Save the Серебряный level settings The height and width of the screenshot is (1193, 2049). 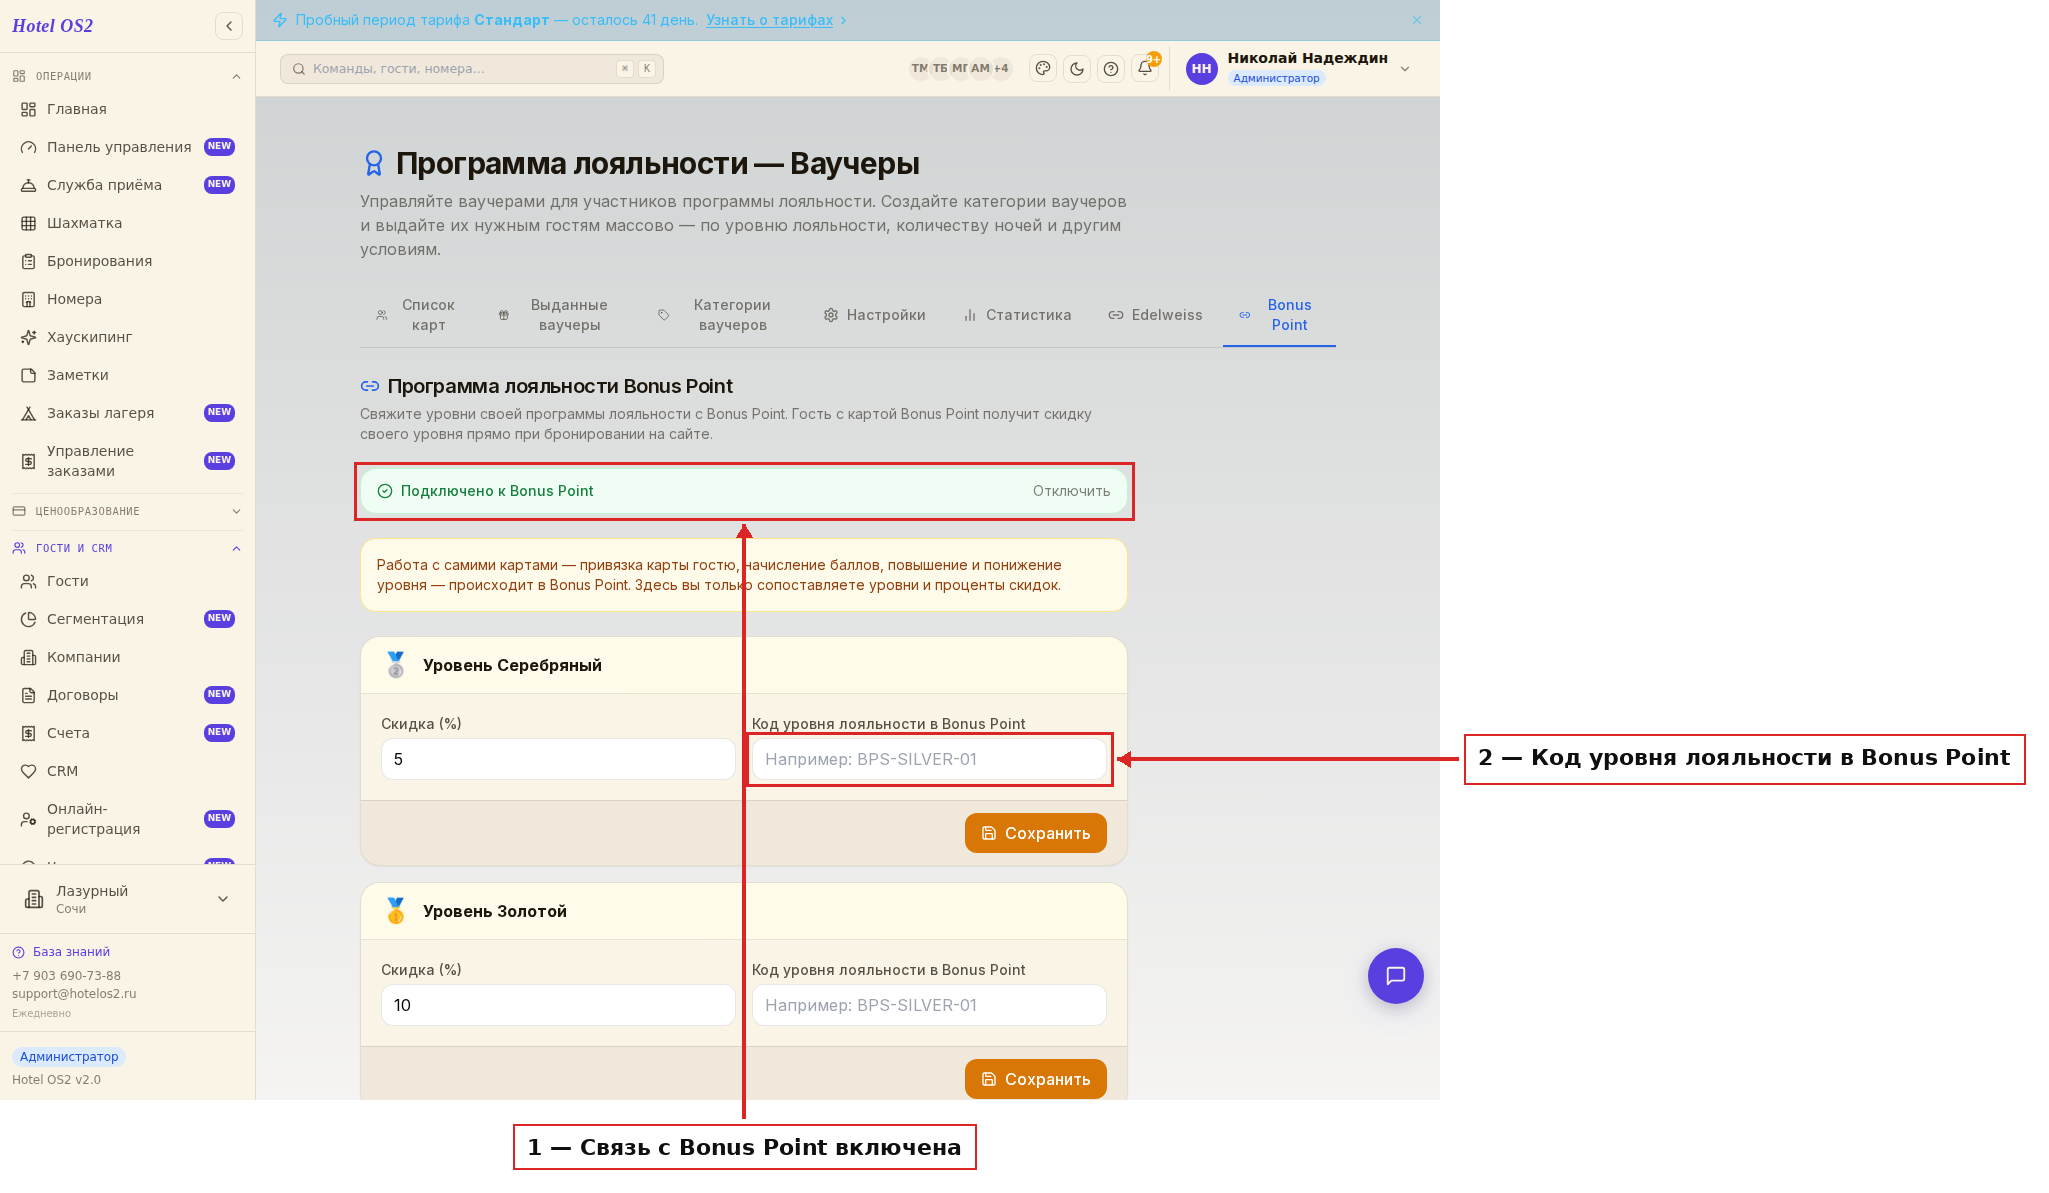point(1035,833)
